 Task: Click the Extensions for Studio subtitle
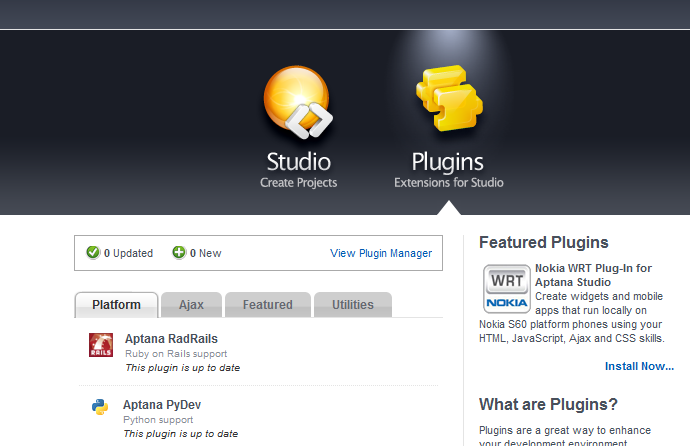448,183
